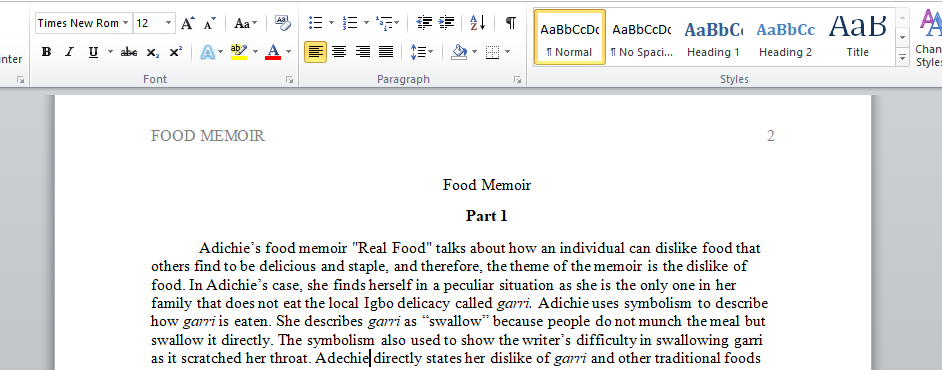942x370 pixels.
Task: Toggle subscript formatting
Action: point(153,52)
